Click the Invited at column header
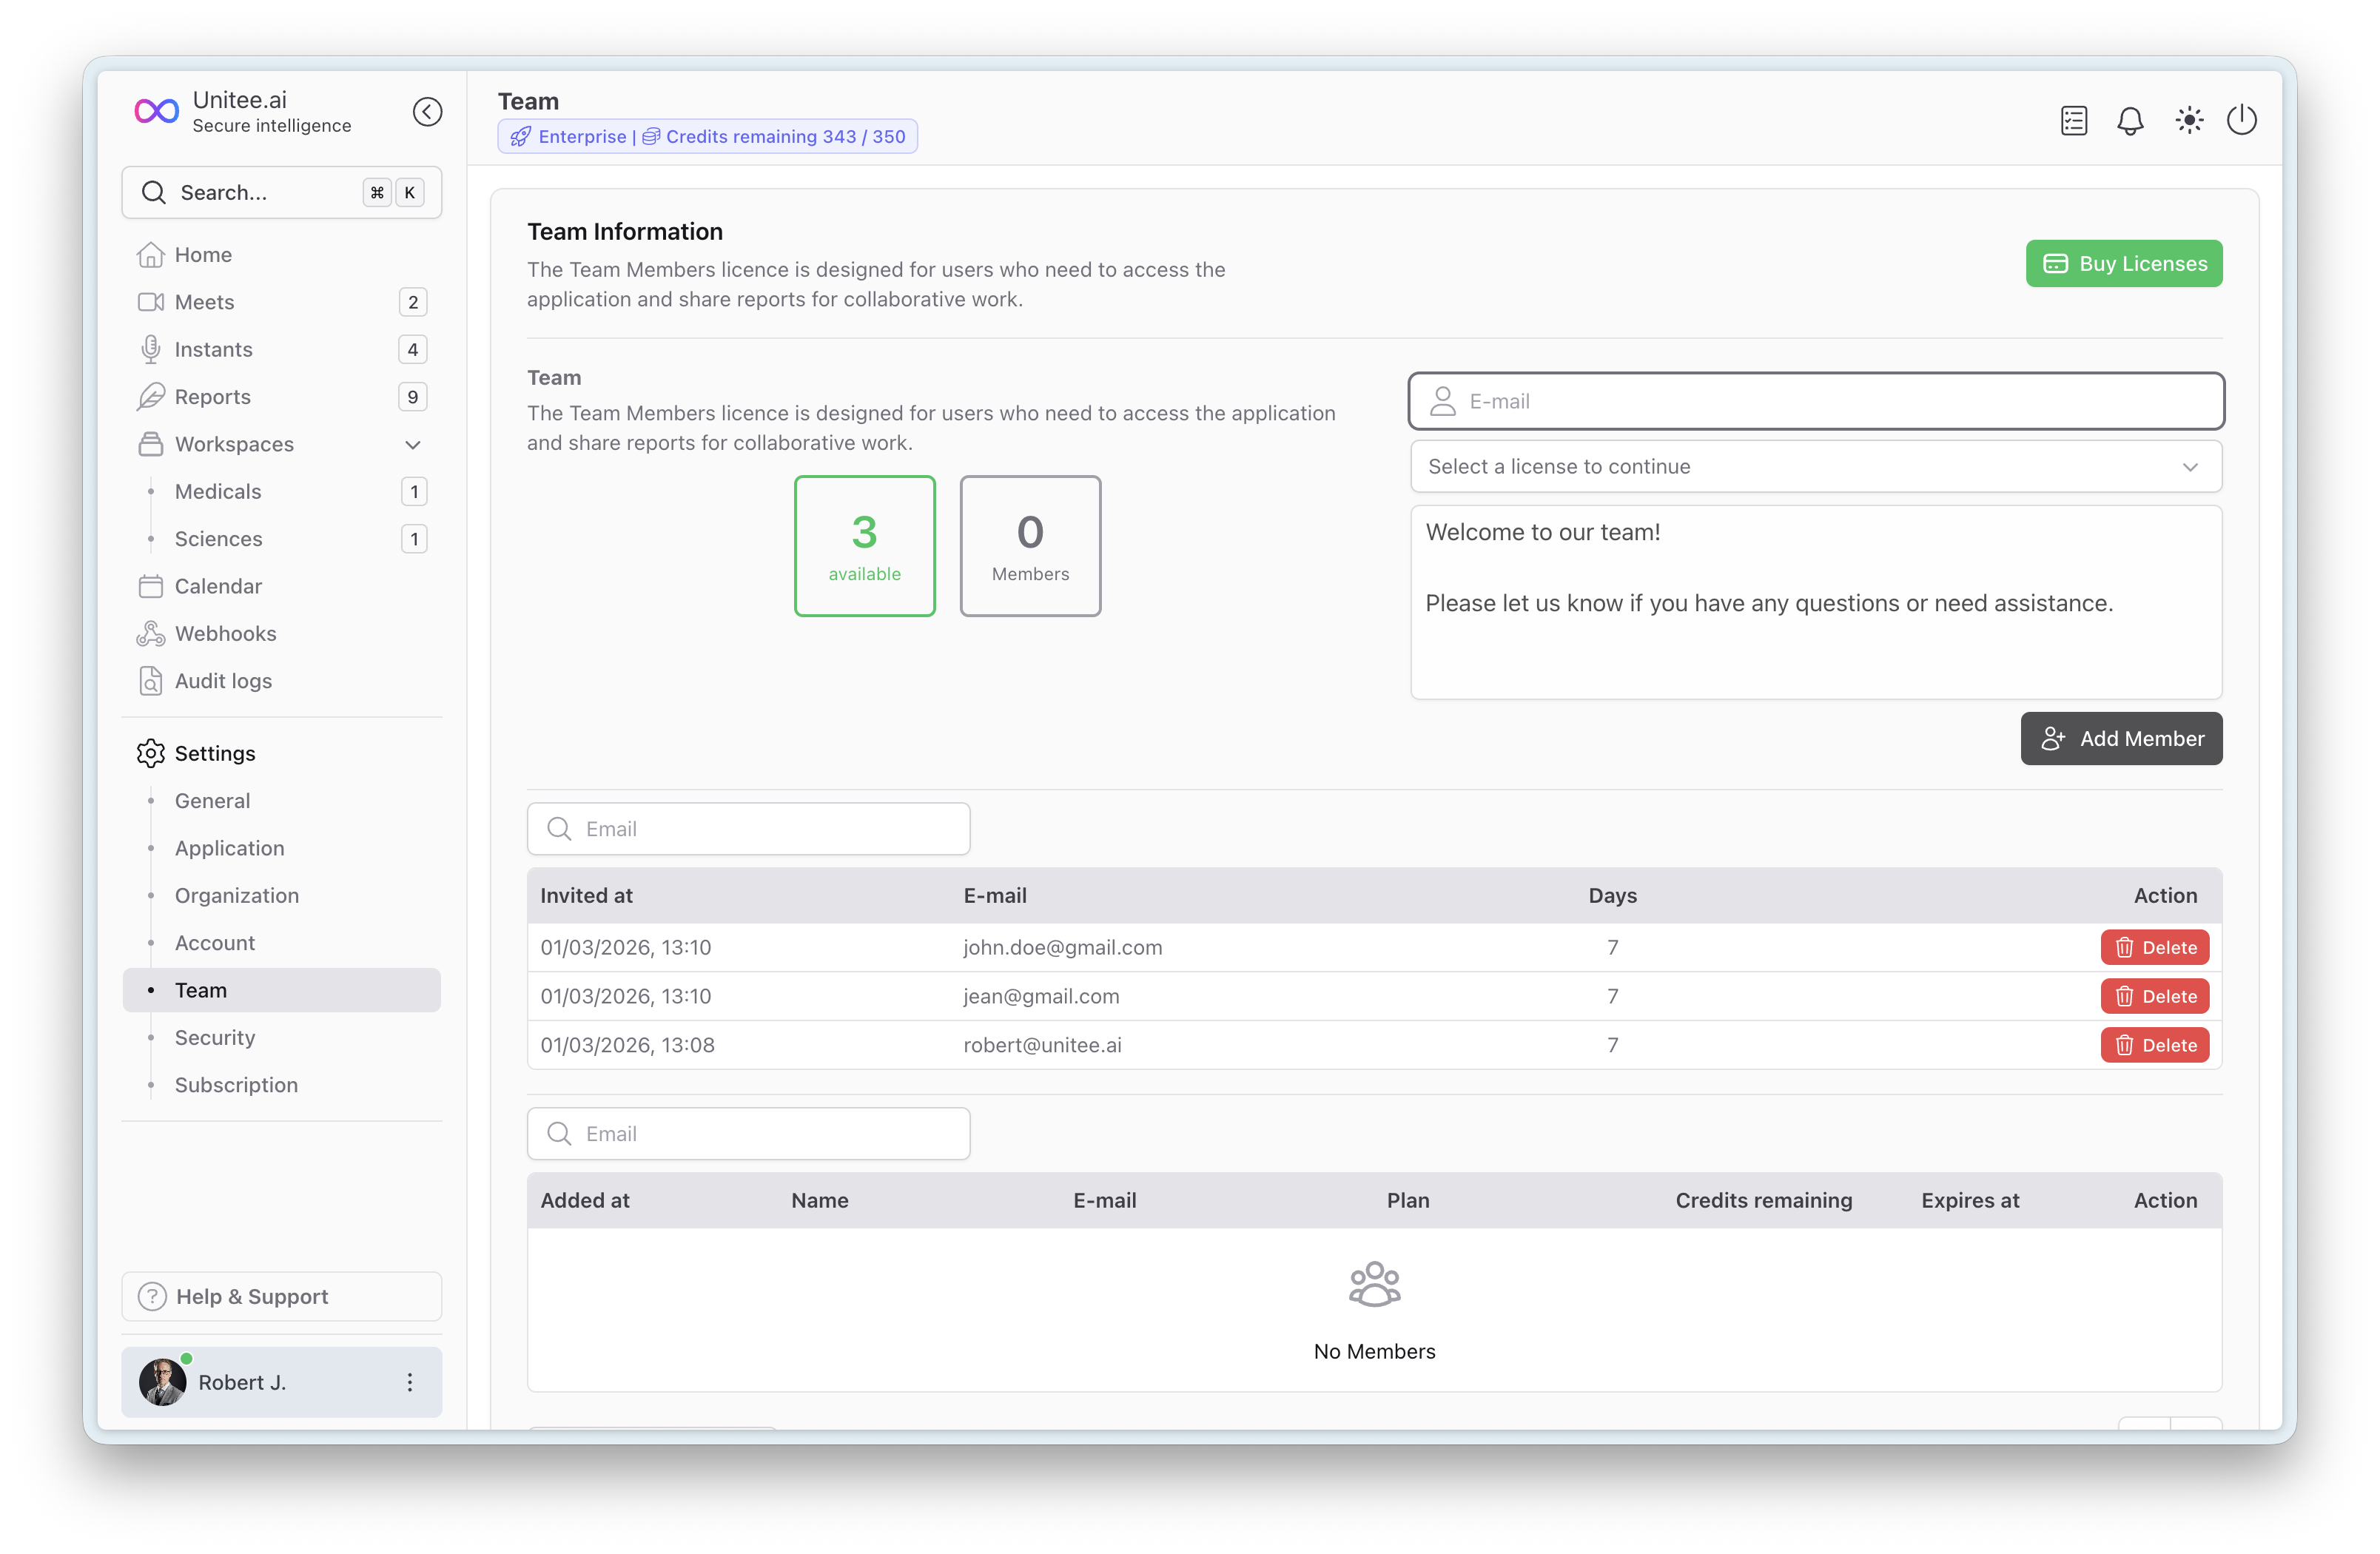 [586, 895]
